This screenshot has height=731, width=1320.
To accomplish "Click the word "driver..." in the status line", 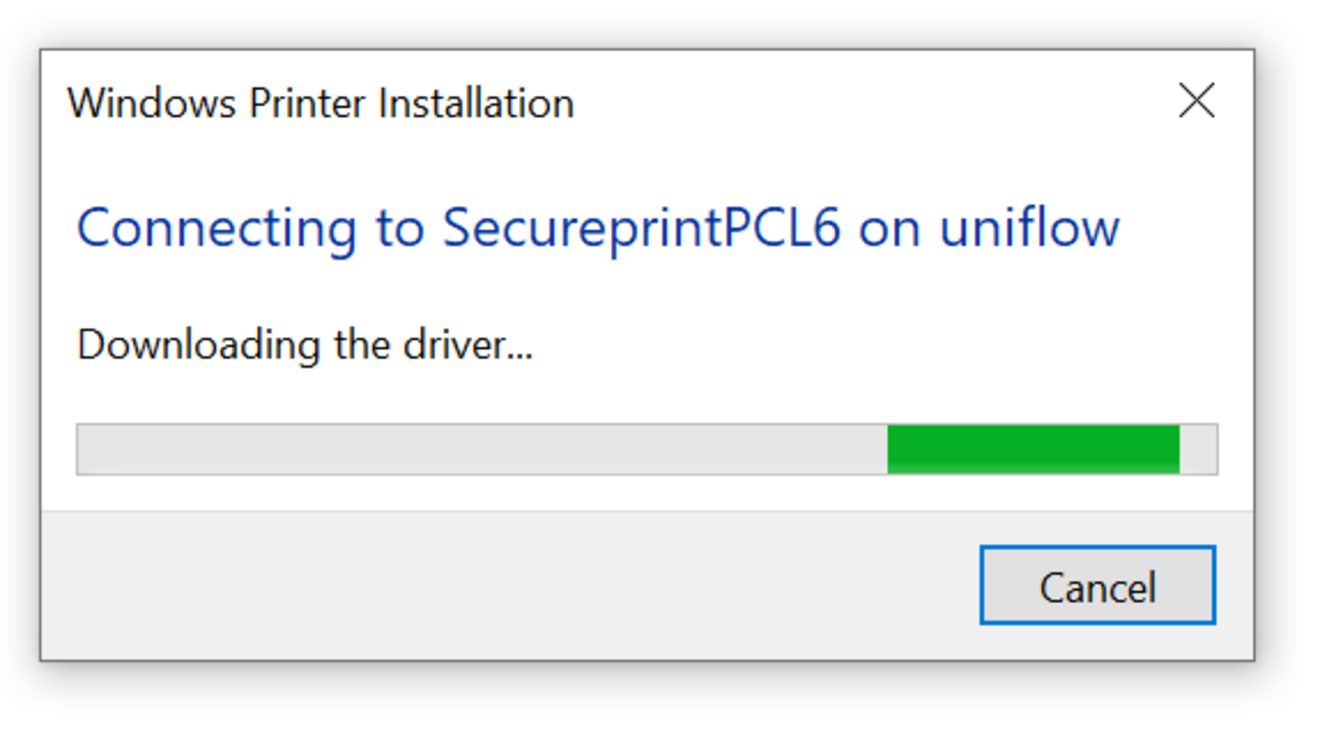I will tap(466, 345).
